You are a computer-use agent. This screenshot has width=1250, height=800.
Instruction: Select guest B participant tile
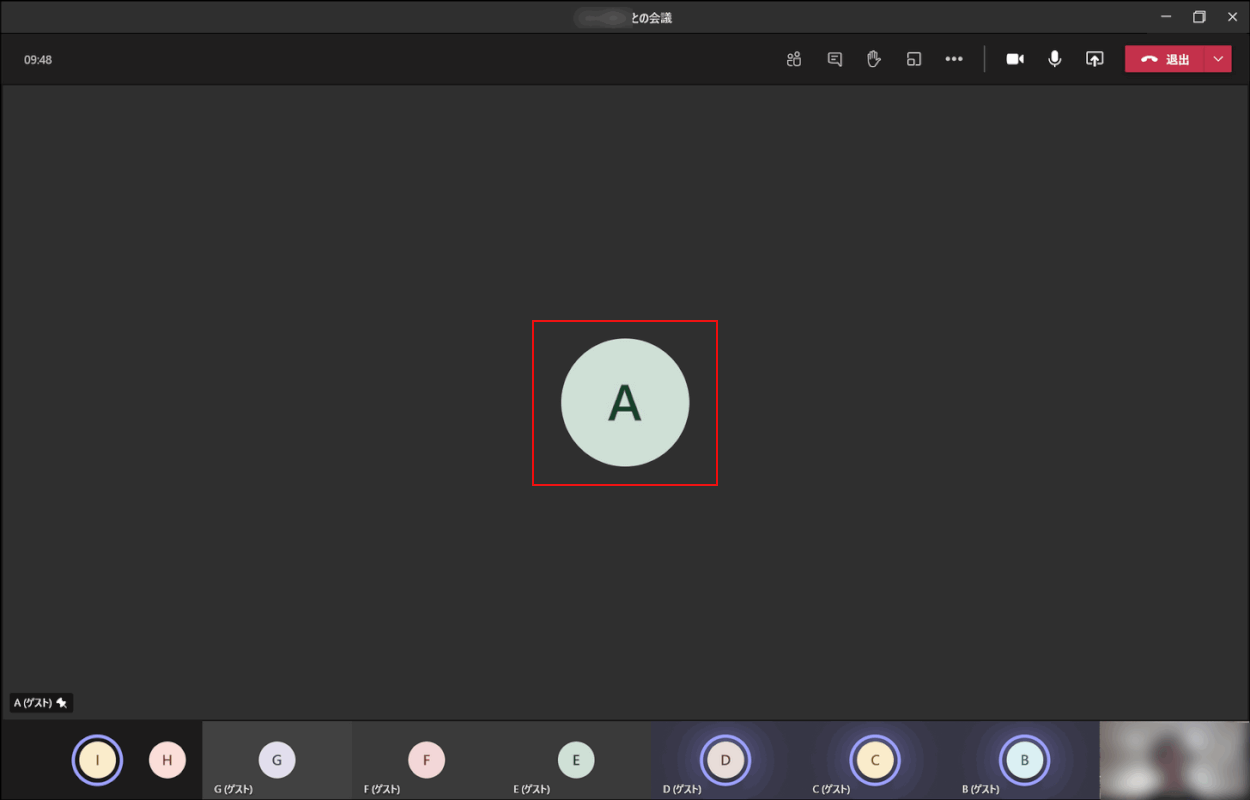1024,761
